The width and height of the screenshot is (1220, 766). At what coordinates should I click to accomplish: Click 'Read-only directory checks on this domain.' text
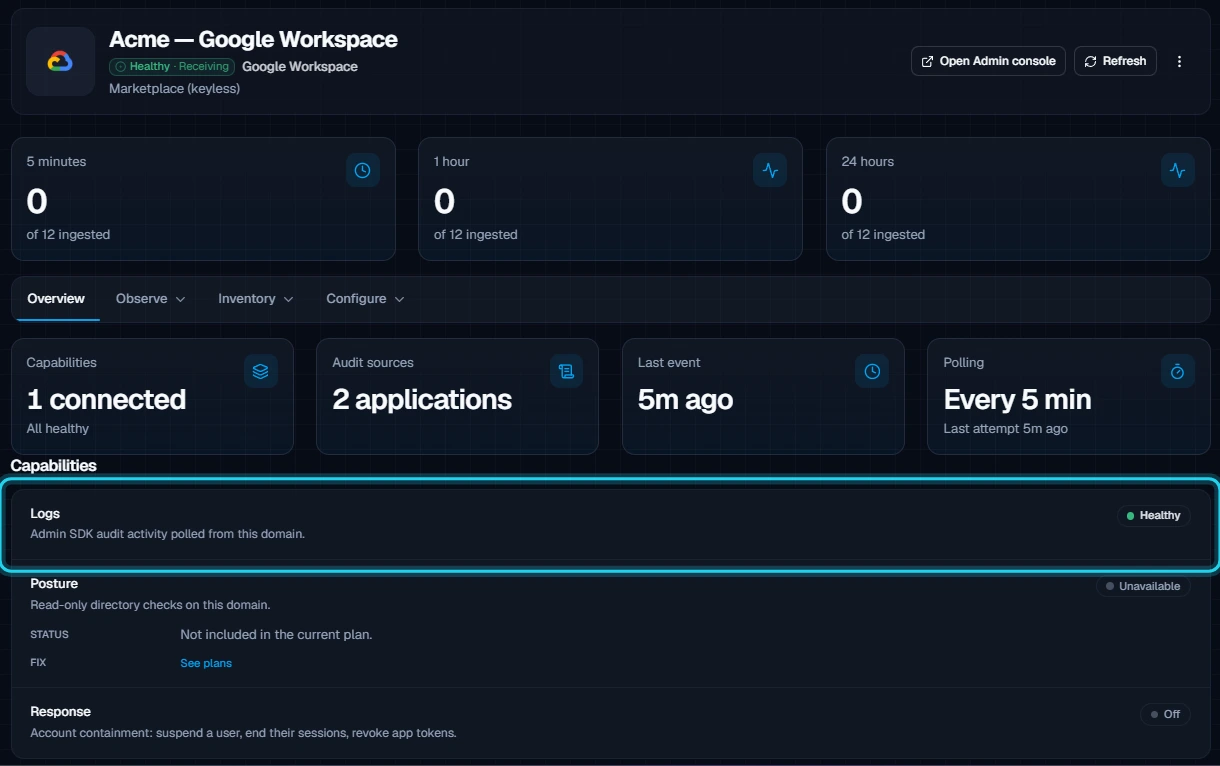coord(150,605)
